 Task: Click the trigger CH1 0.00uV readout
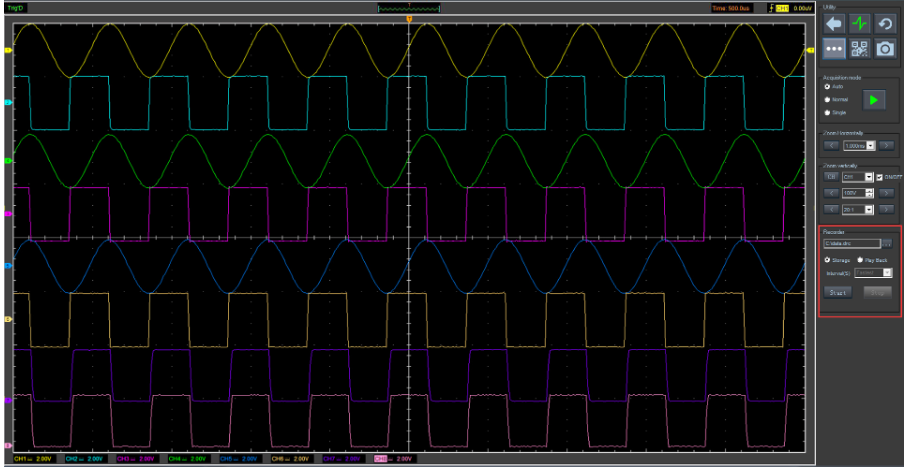click(790, 8)
